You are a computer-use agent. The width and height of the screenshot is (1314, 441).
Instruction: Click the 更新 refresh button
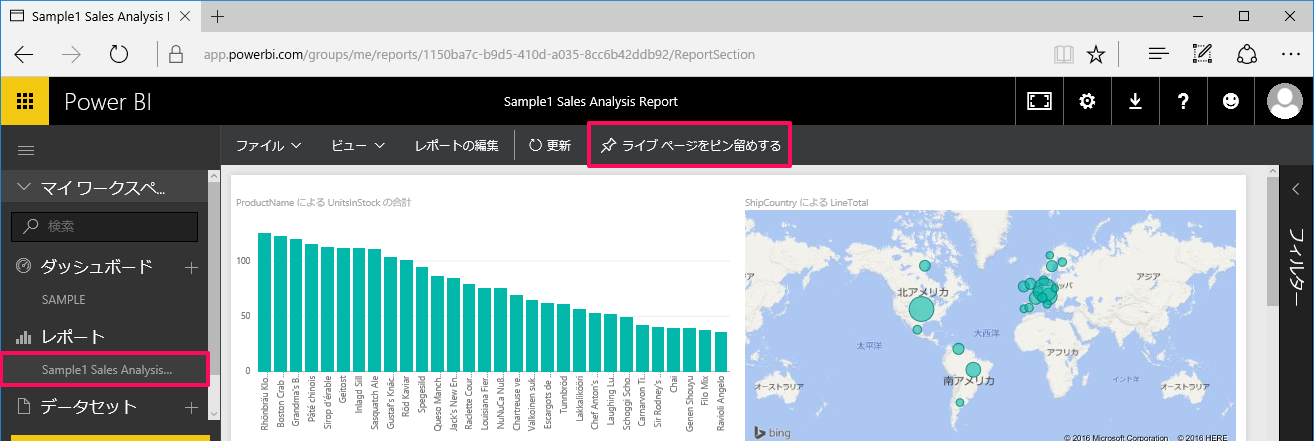click(550, 146)
